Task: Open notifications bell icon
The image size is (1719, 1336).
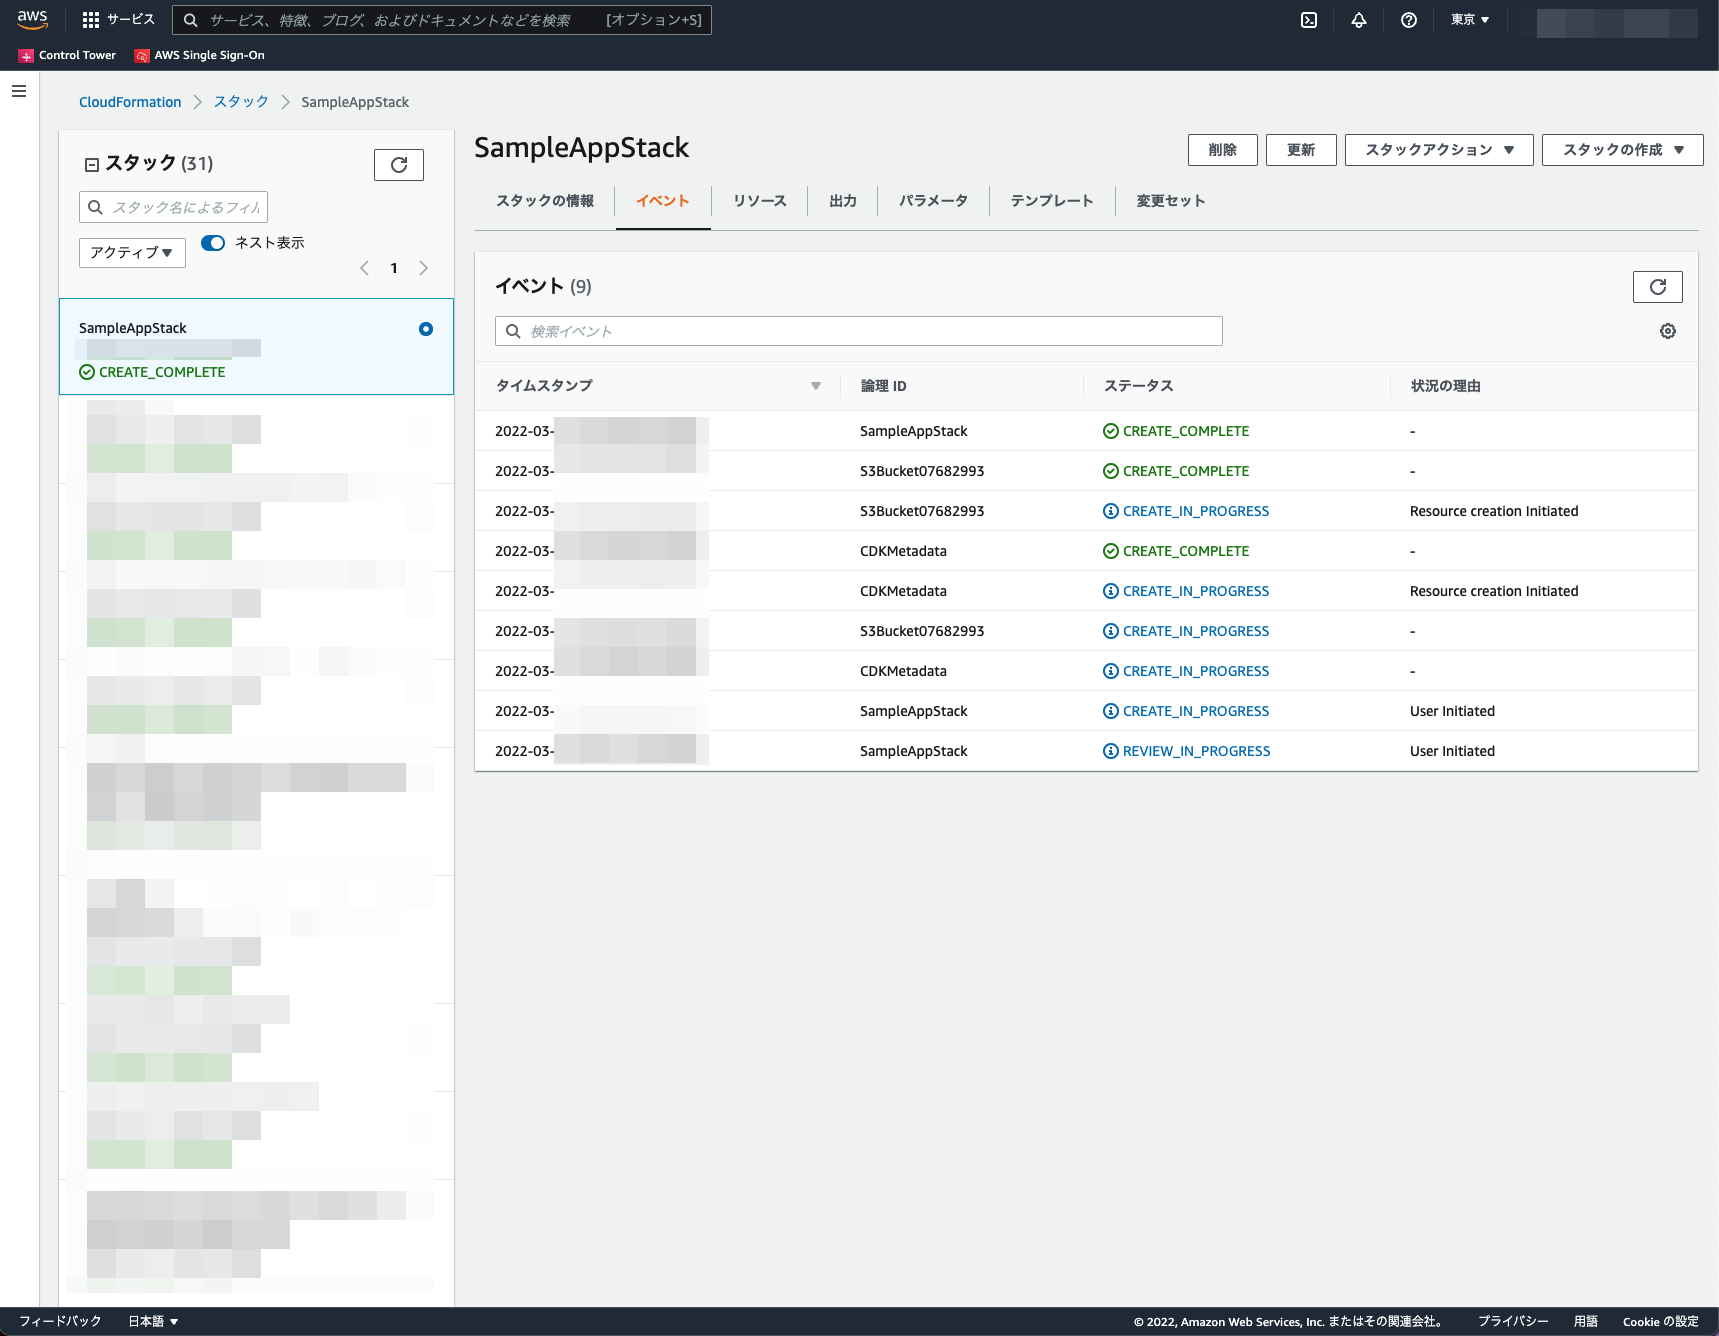Action: pyautogui.click(x=1359, y=20)
